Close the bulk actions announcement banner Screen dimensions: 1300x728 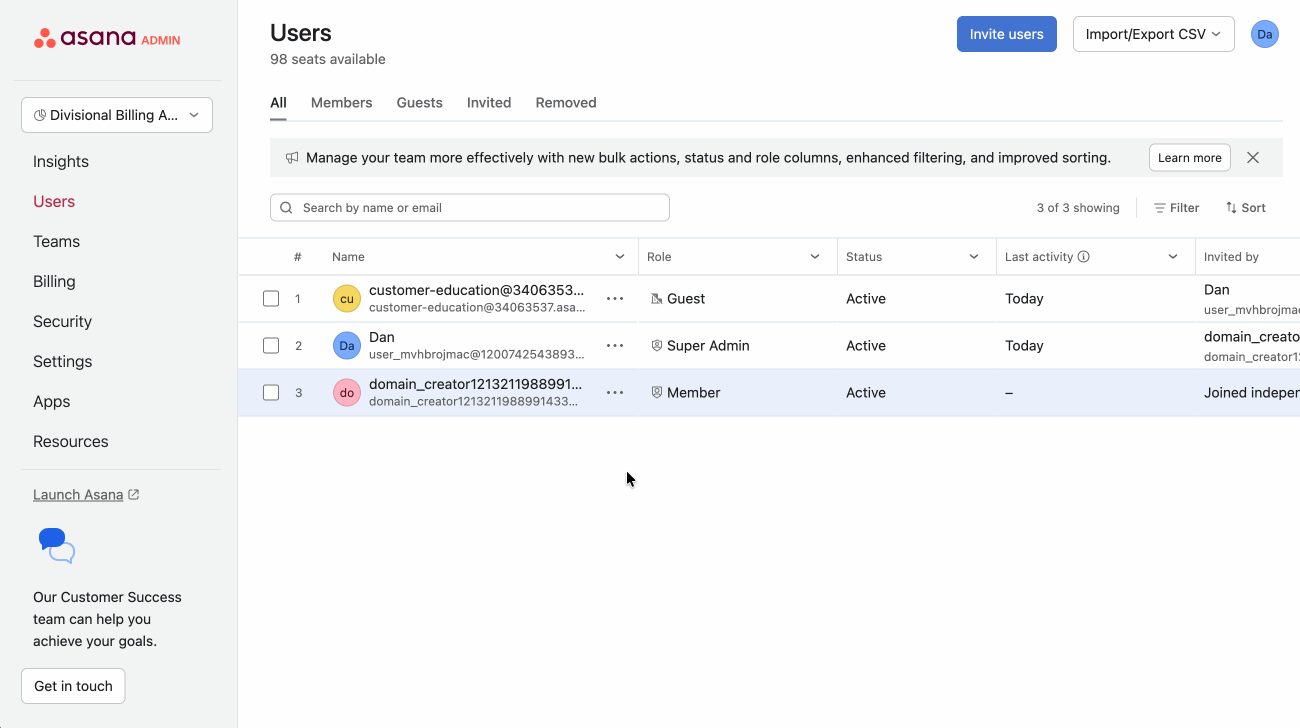1252,158
